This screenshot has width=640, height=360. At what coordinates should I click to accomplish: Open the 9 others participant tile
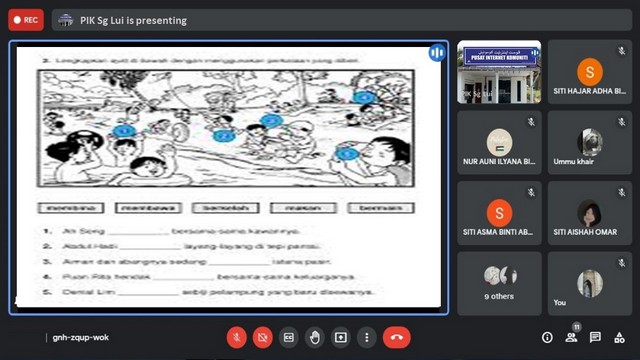[x=499, y=284]
